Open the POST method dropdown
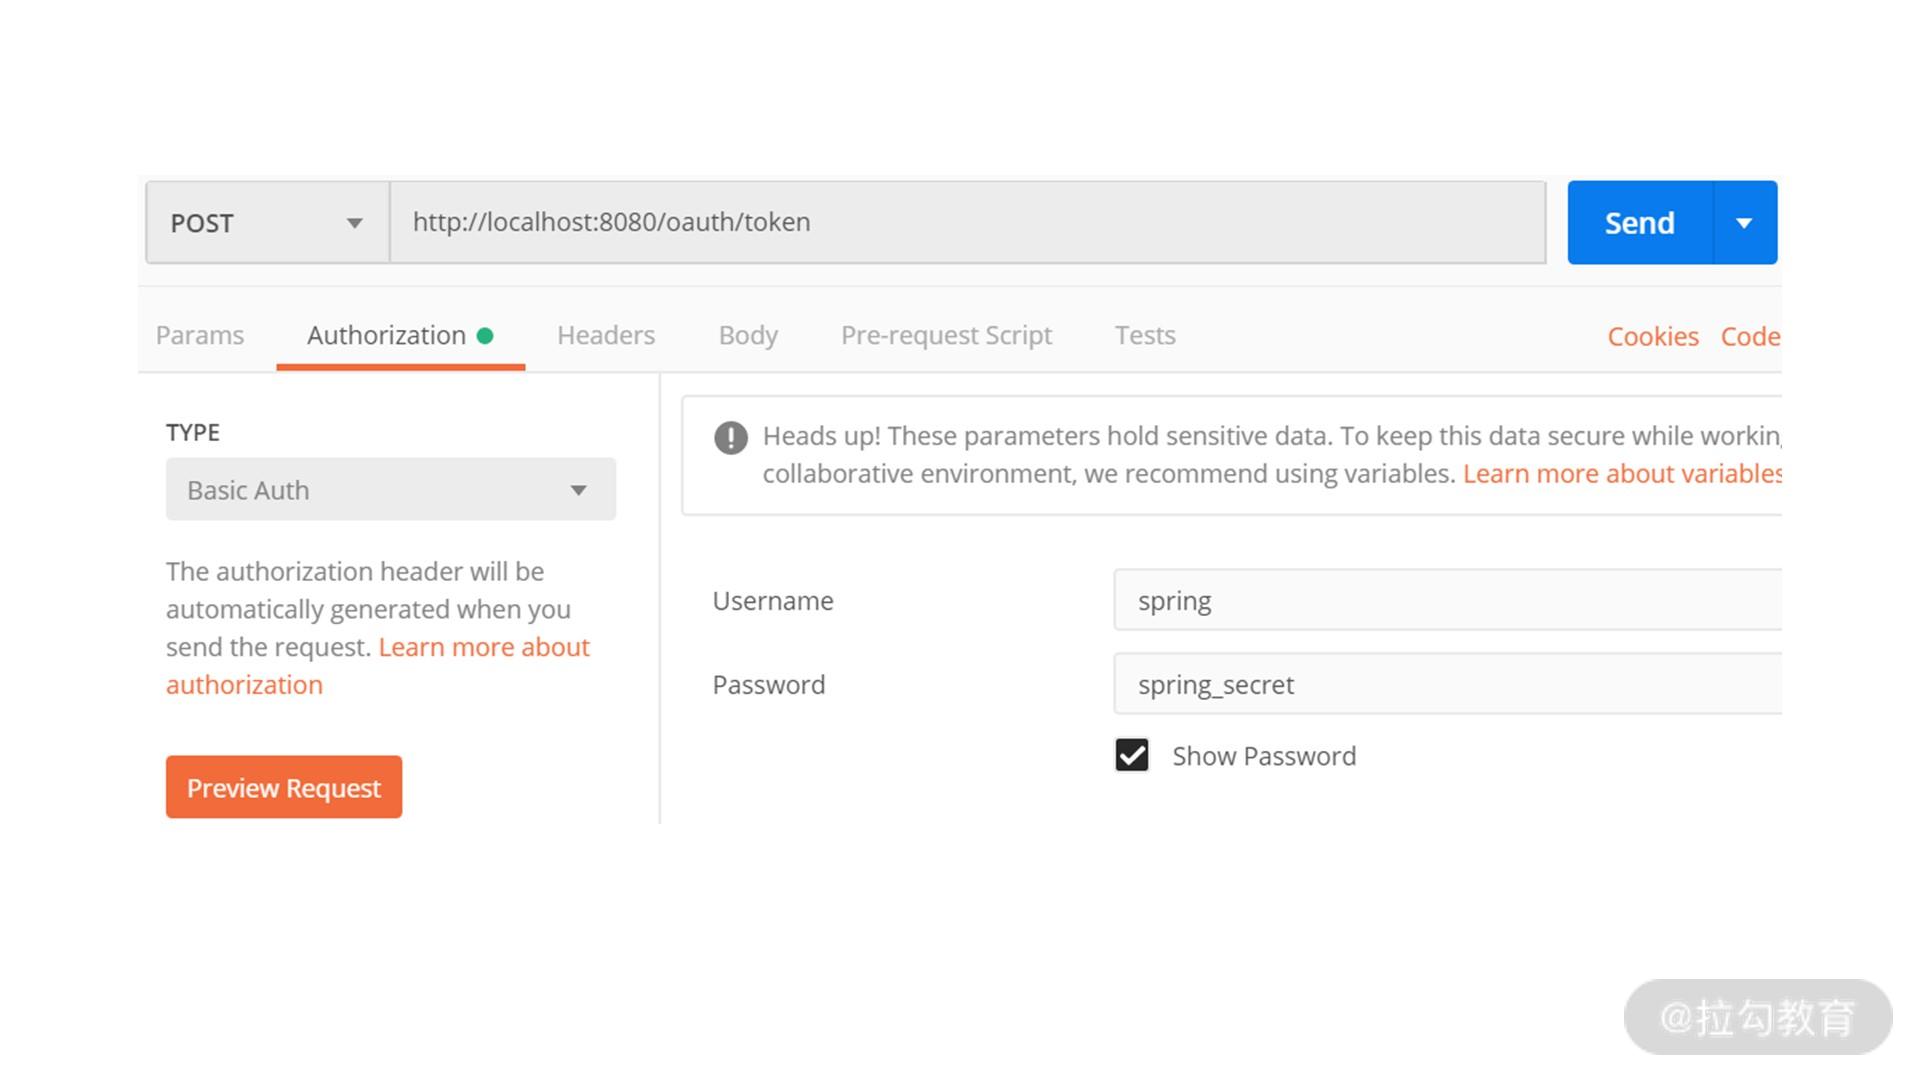 [x=267, y=223]
